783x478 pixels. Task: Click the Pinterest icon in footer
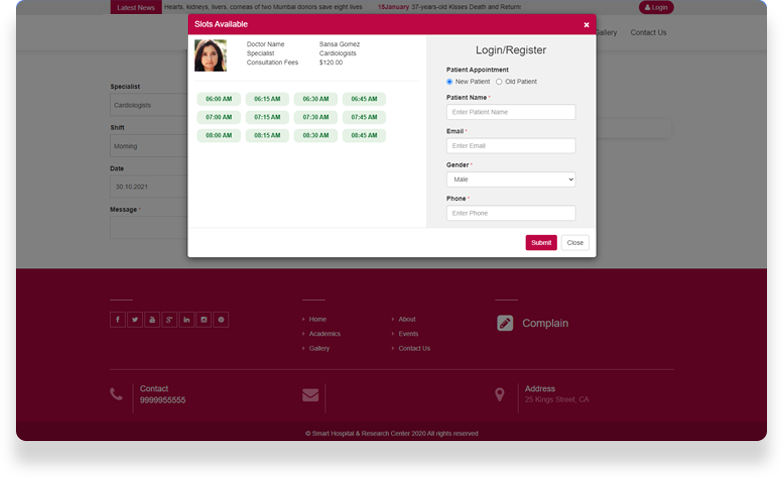tap(221, 320)
